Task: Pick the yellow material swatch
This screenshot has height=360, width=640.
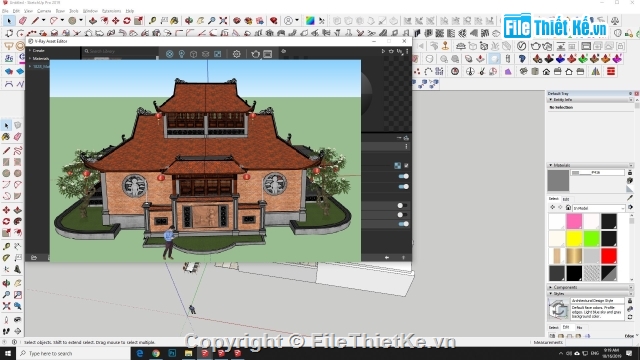Action: coord(574,239)
